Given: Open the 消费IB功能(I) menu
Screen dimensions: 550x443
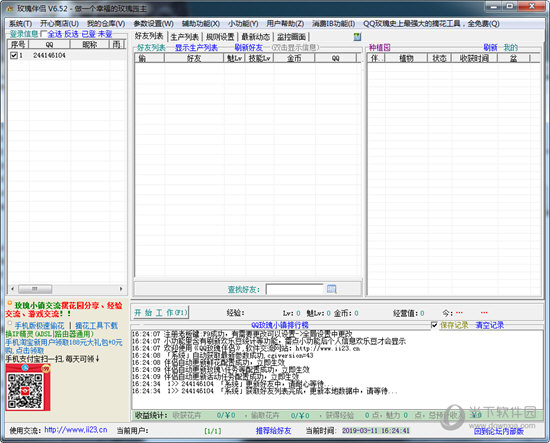Looking at the screenshot, I should click(x=334, y=24).
